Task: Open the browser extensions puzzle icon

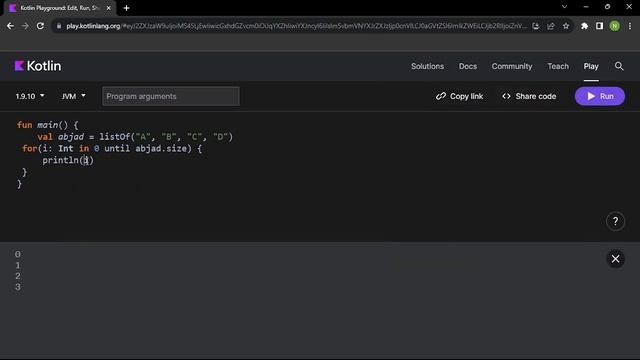Action: tap(584, 26)
